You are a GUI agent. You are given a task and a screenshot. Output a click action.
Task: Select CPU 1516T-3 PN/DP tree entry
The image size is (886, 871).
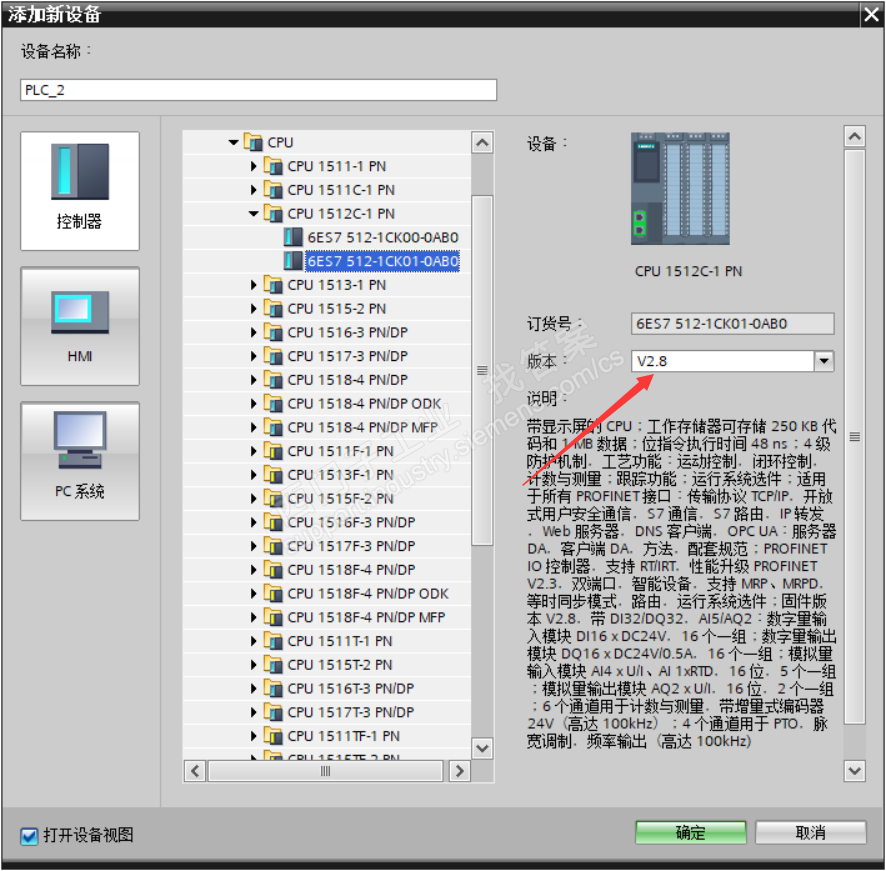click(350, 688)
